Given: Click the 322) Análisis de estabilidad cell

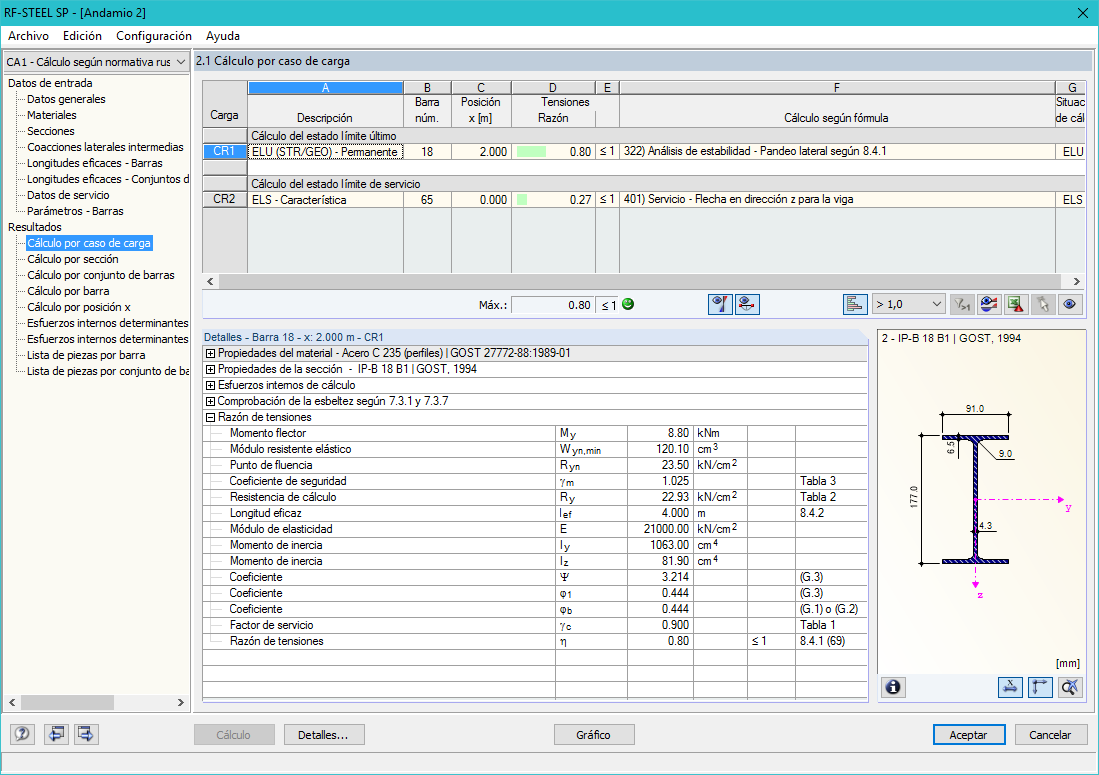Looking at the screenshot, I should coord(837,151).
